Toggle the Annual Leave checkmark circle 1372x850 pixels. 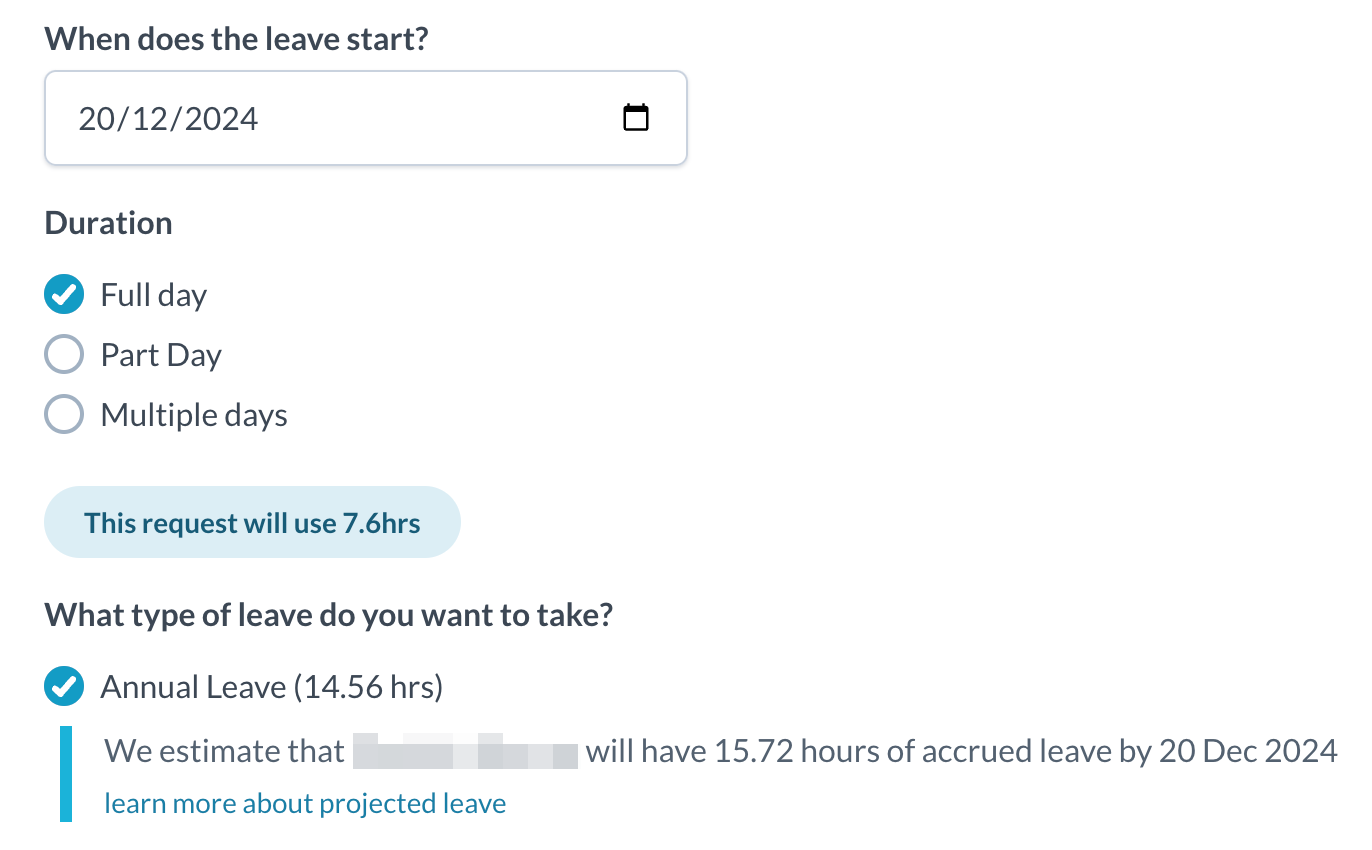(x=64, y=687)
